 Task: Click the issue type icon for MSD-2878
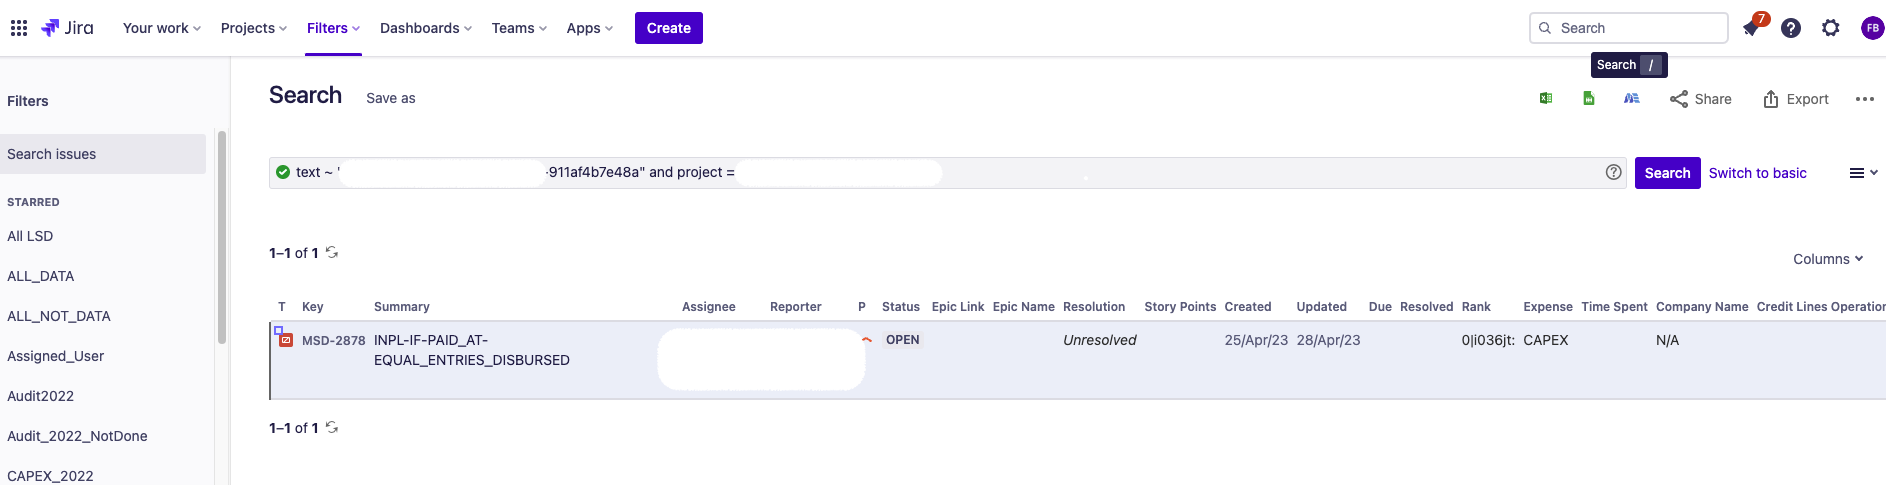[286, 340]
